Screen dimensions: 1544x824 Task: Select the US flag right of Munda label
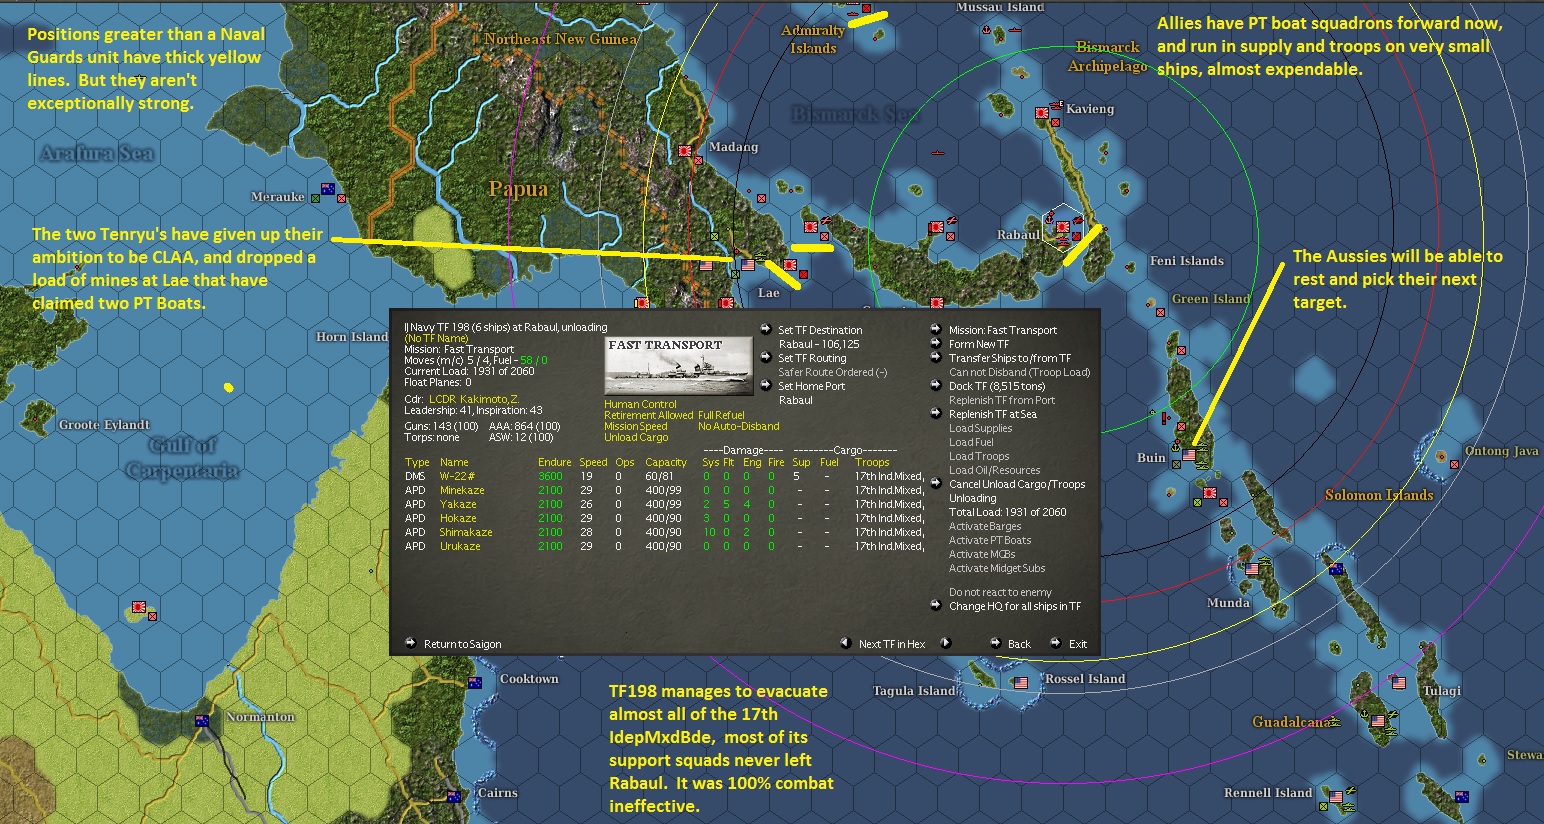(1252, 569)
